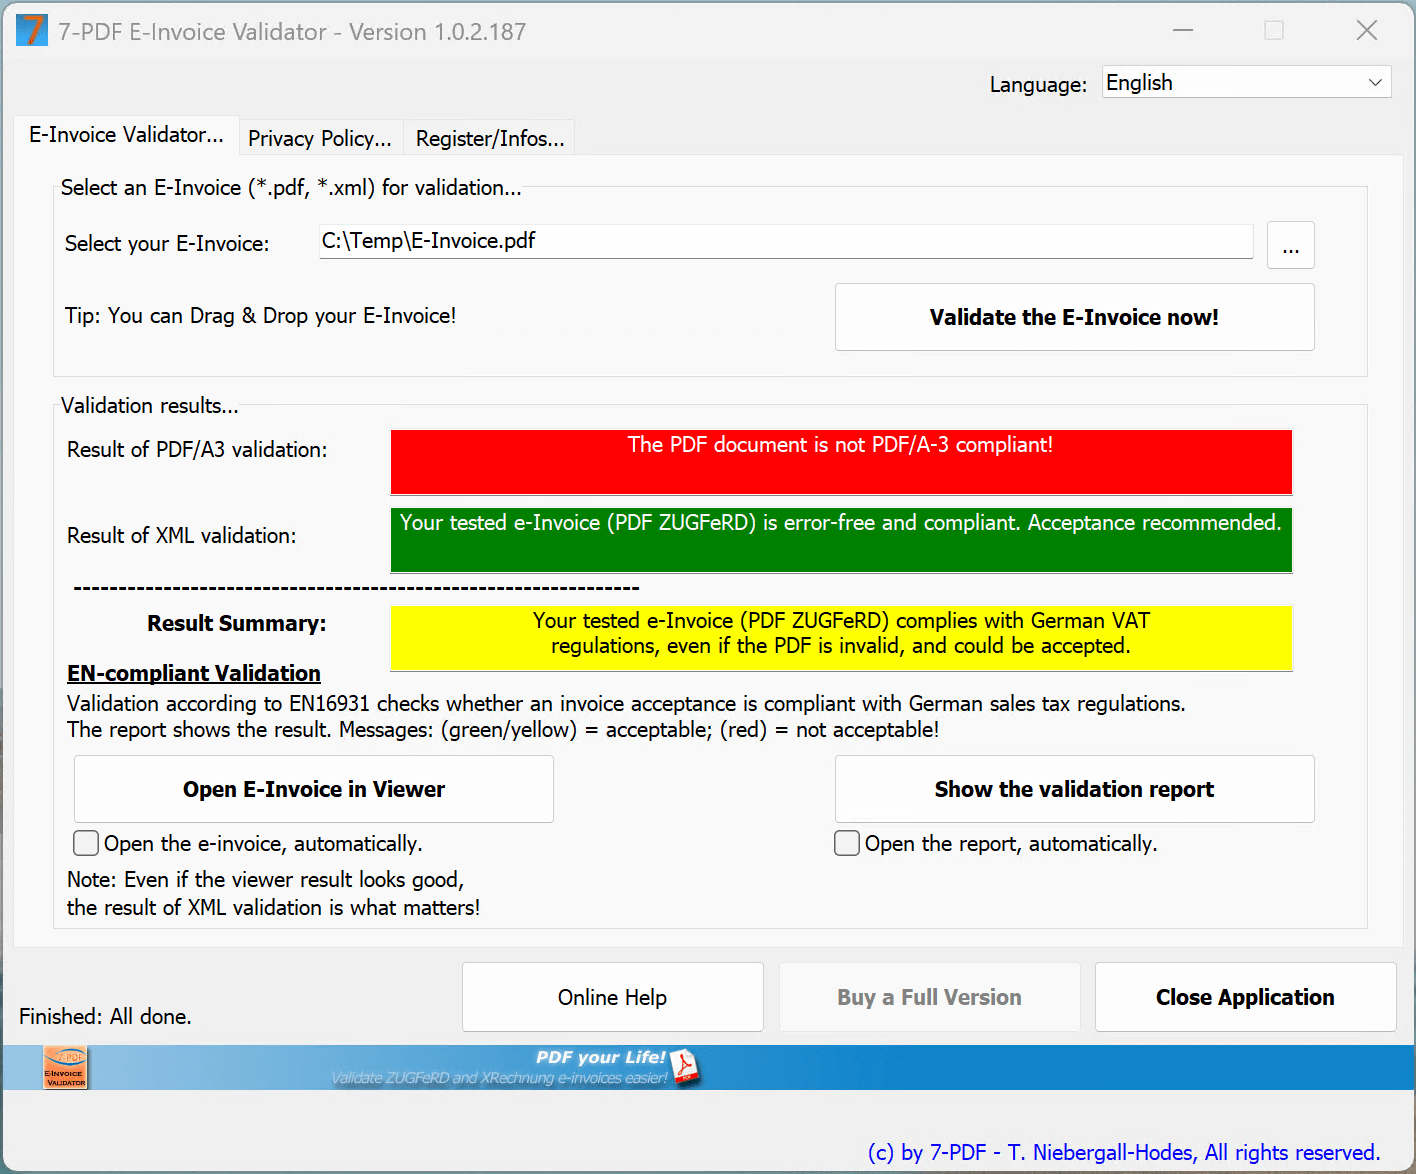Open Online Help
1416x1174 pixels.
[612, 997]
